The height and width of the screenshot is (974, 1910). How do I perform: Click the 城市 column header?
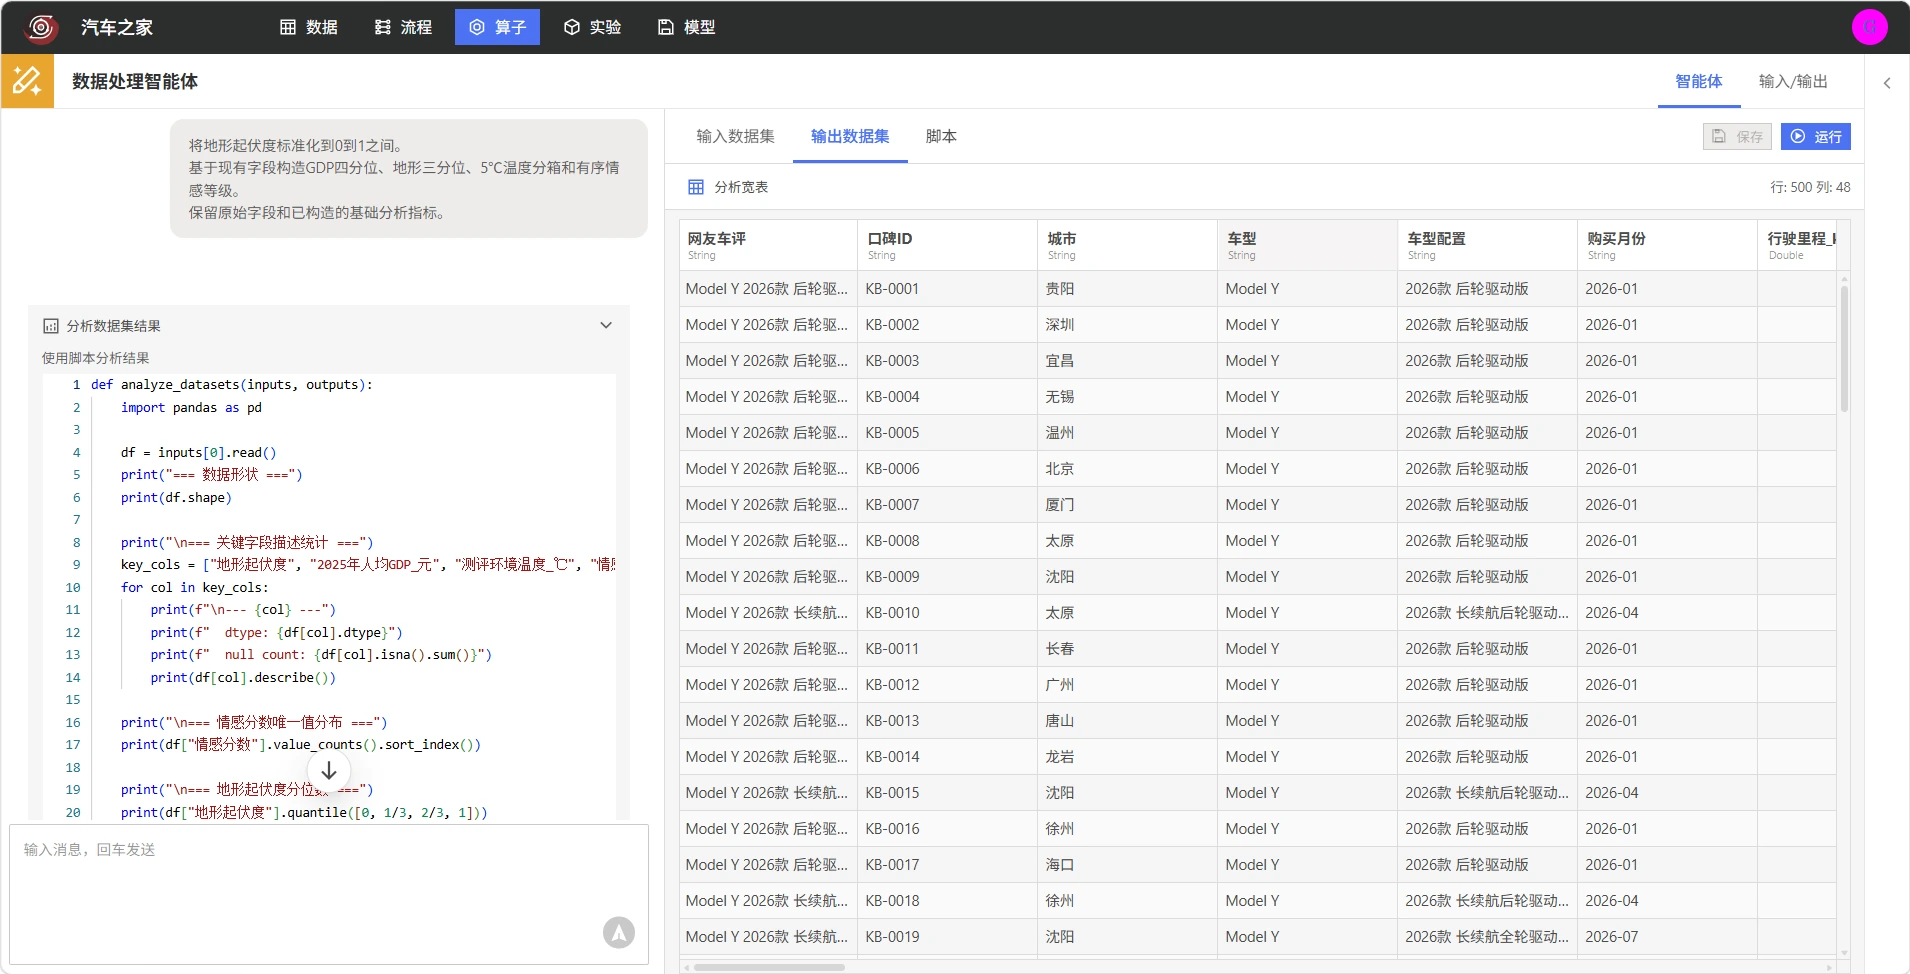[1128, 245]
